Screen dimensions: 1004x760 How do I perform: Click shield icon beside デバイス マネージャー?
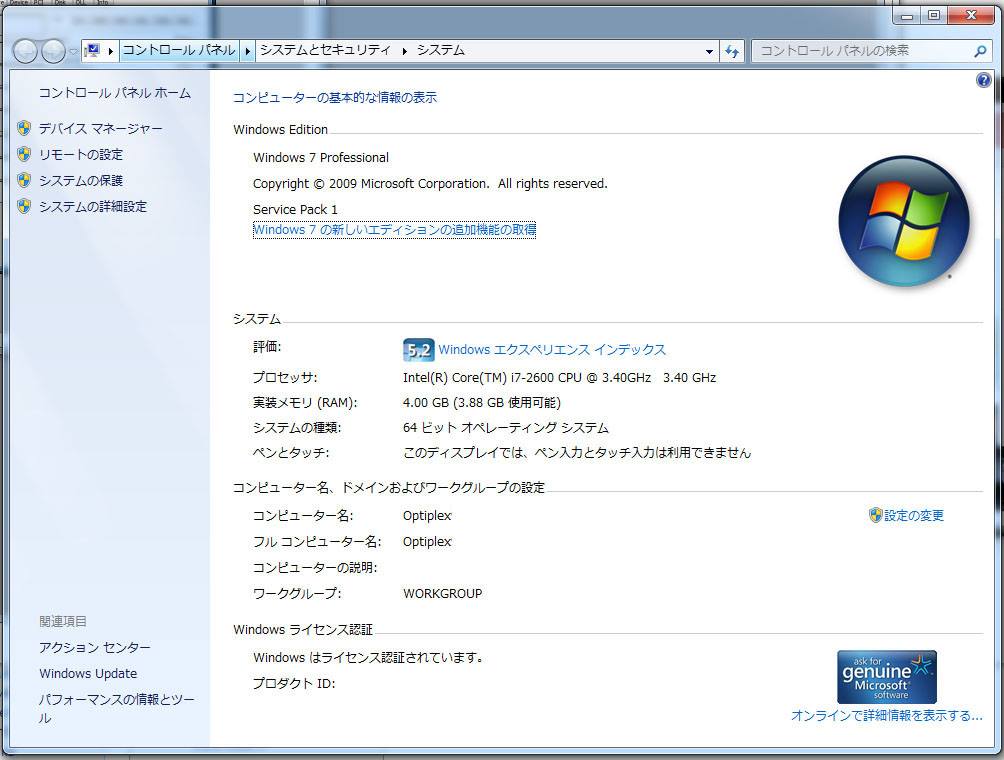tap(24, 128)
